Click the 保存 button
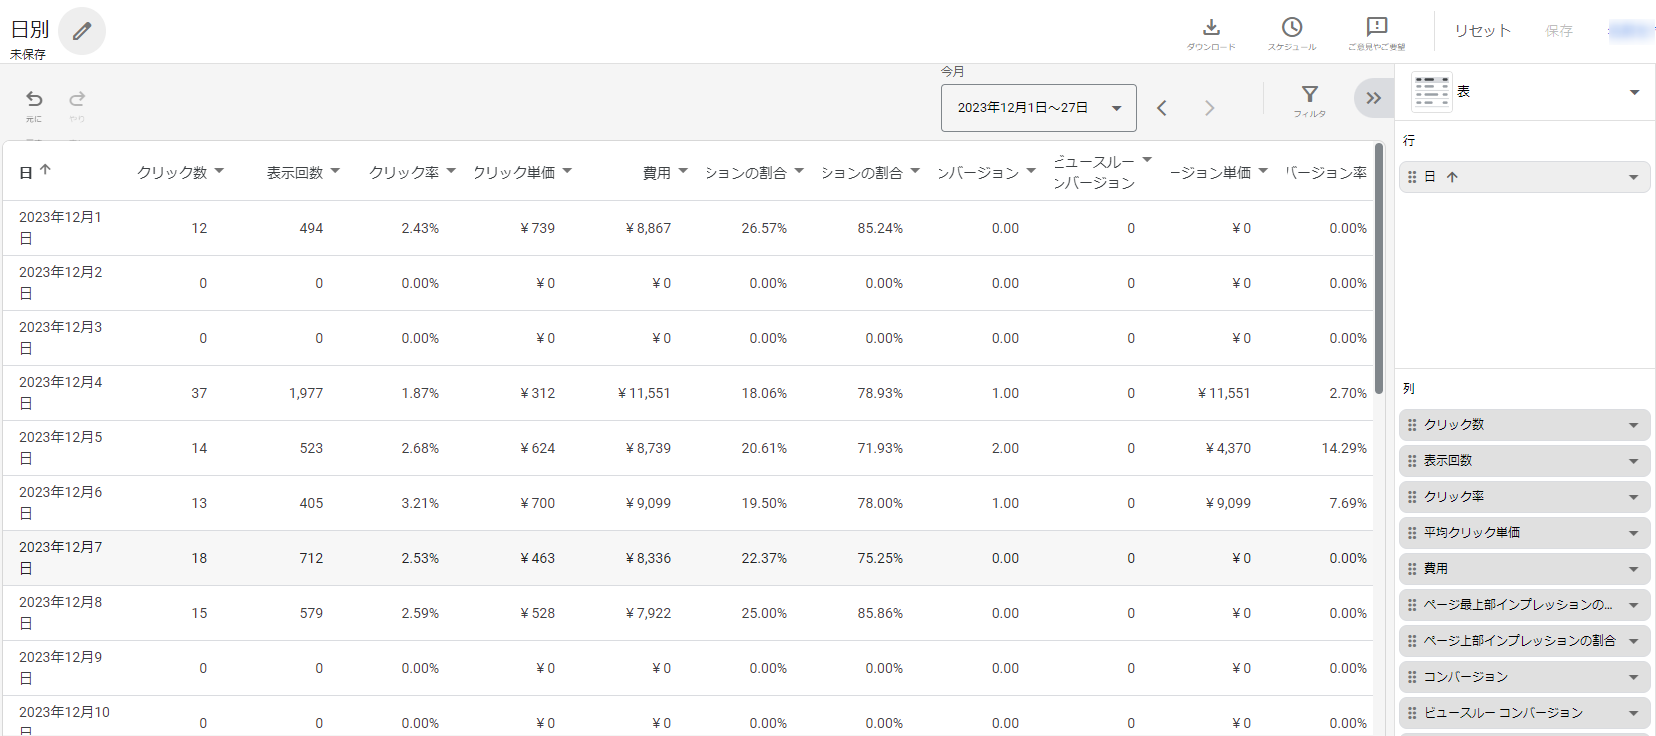Image resolution: width=1656 pixels, height=736 pixels. click(1558, 31)
